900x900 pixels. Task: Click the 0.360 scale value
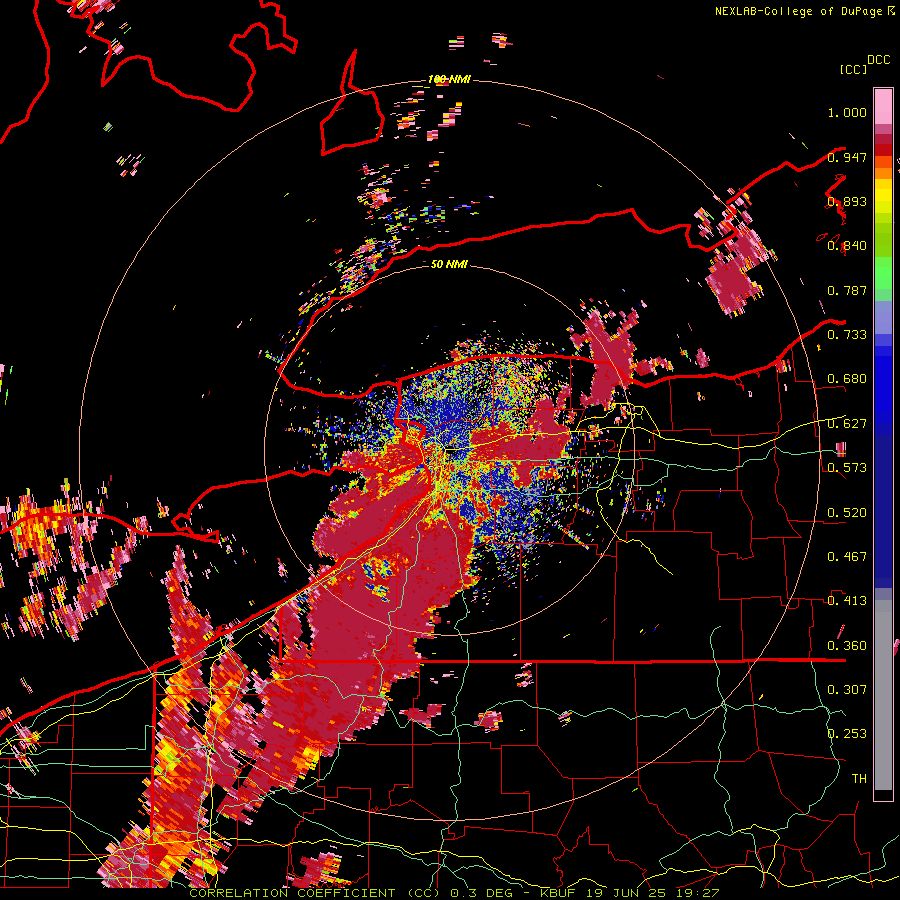coord(847,645)
